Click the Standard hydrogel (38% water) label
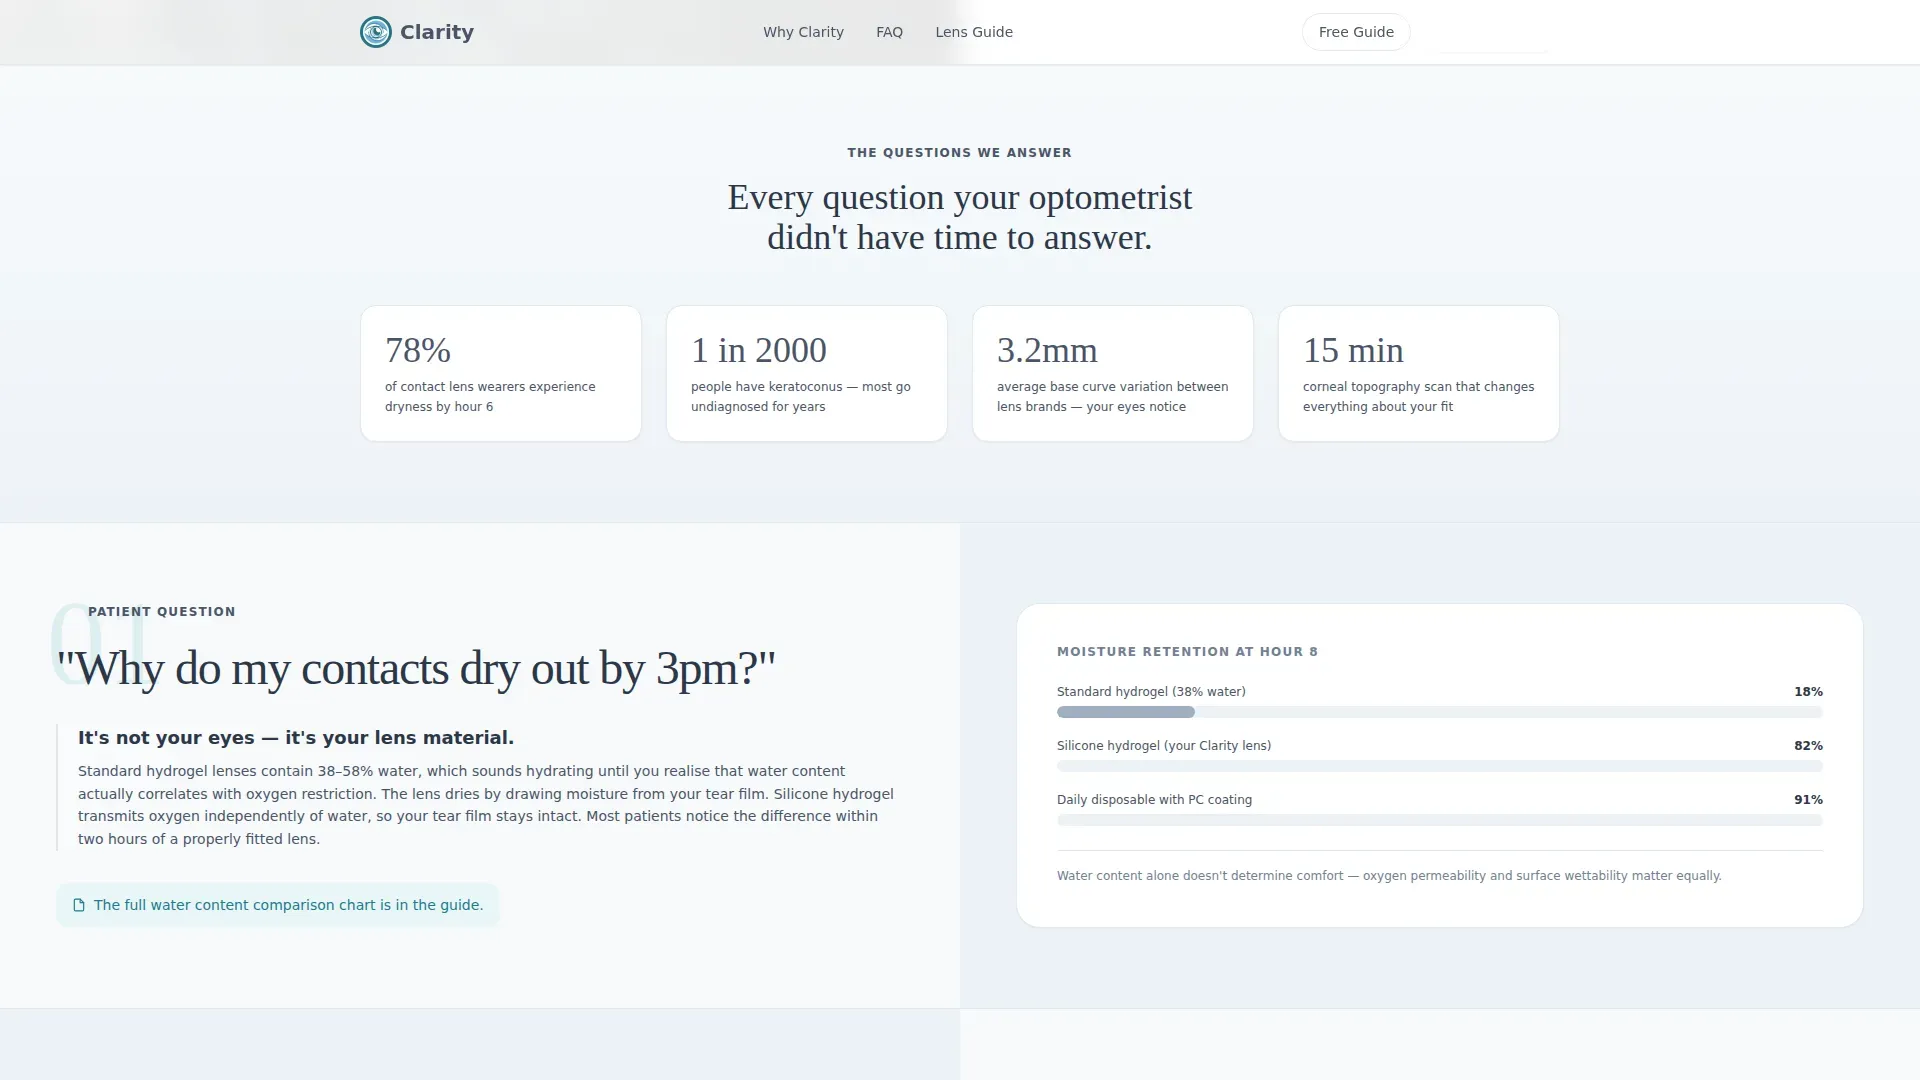Screen dimensions: 1920x1080 tap(1151, 692)
